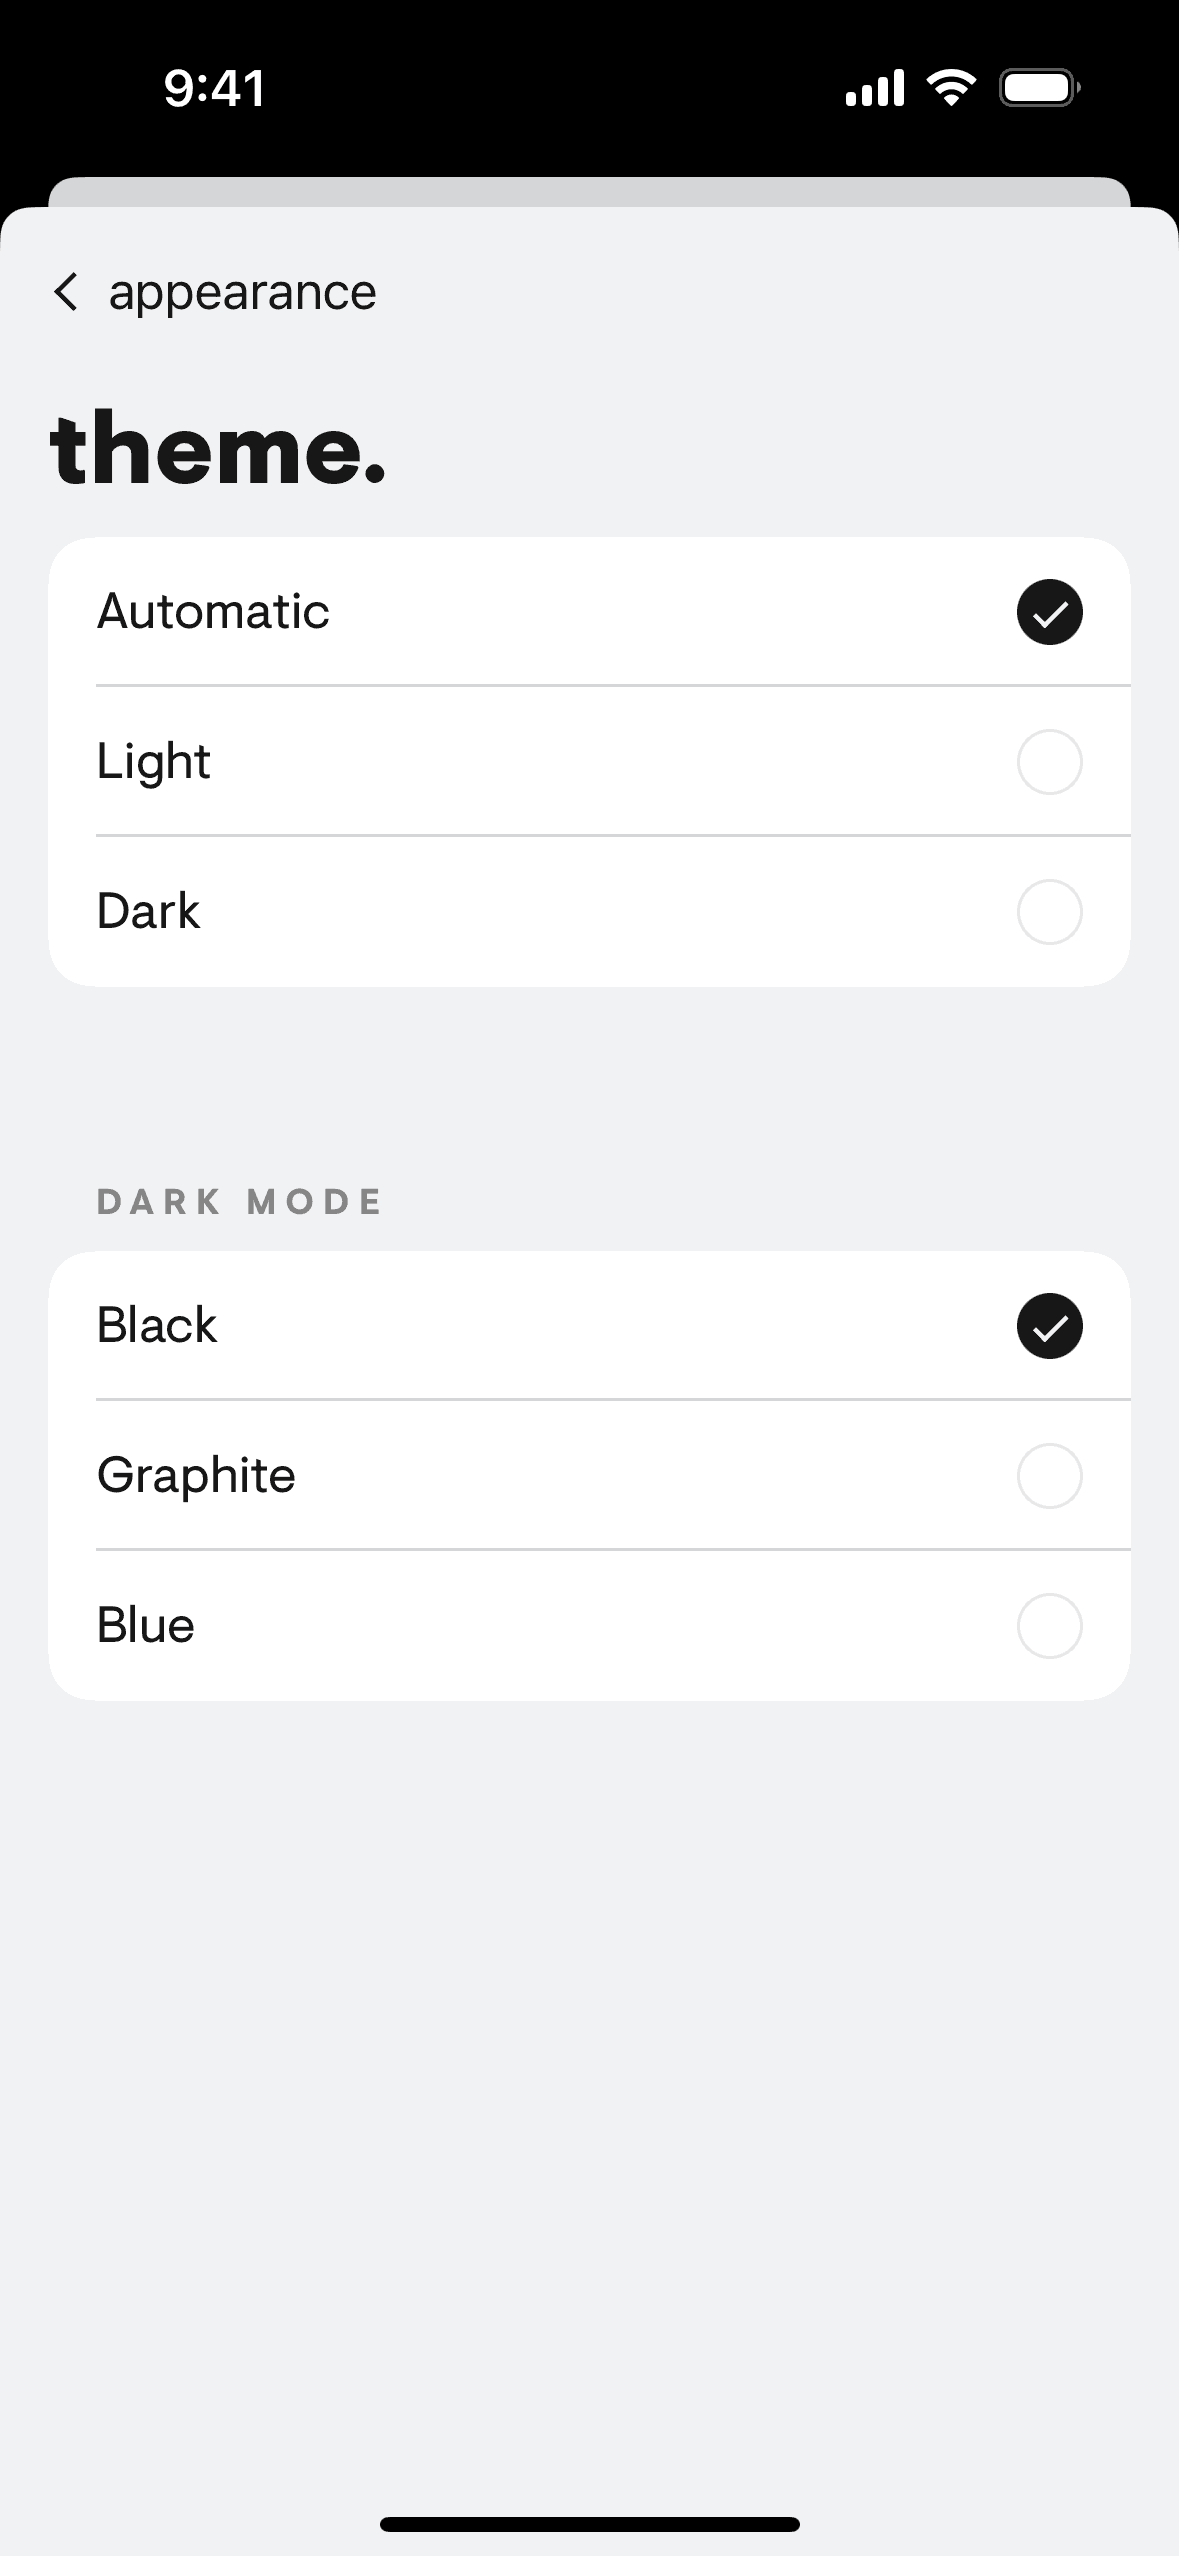Tap the 9:41 clock in status bar

[214, 88]
